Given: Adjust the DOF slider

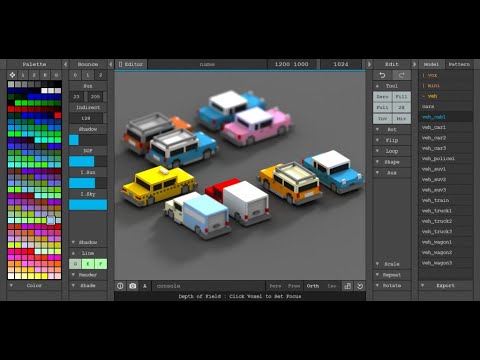Looking at the screenshot, I should pyautogui.click(x=88, y=161).
